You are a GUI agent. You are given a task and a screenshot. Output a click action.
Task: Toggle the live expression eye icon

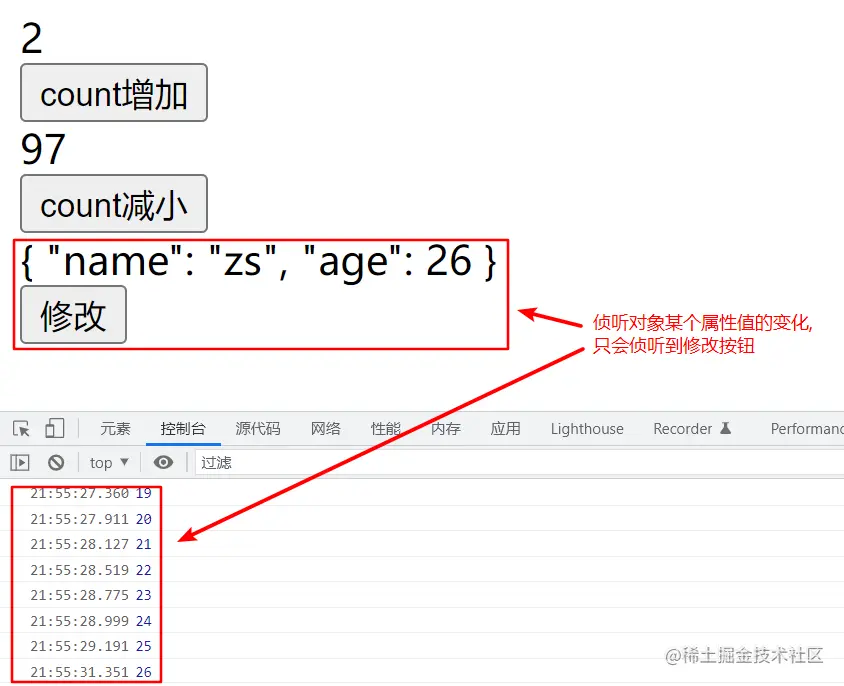click(163, 462)
